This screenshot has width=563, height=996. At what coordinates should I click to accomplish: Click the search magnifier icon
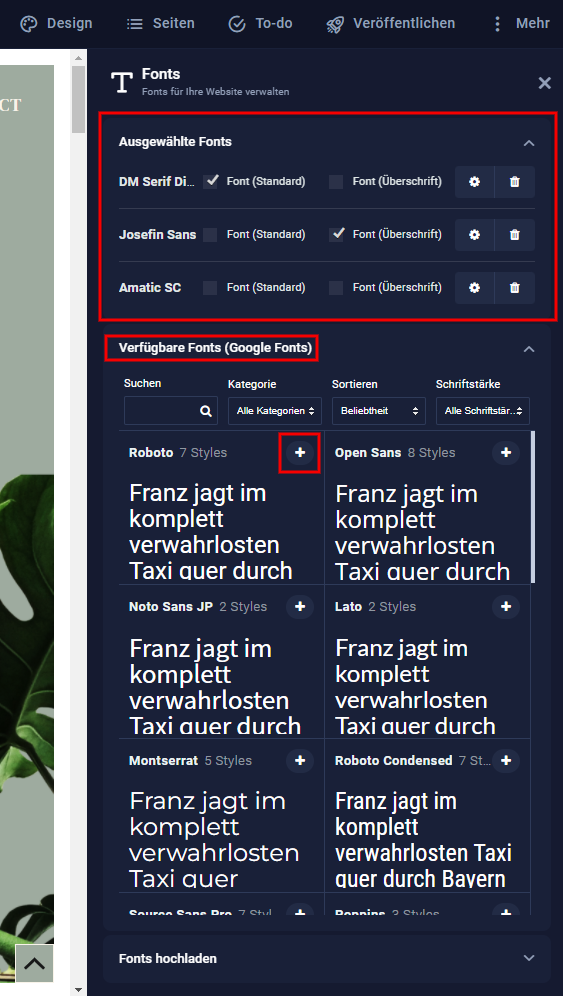205,411
